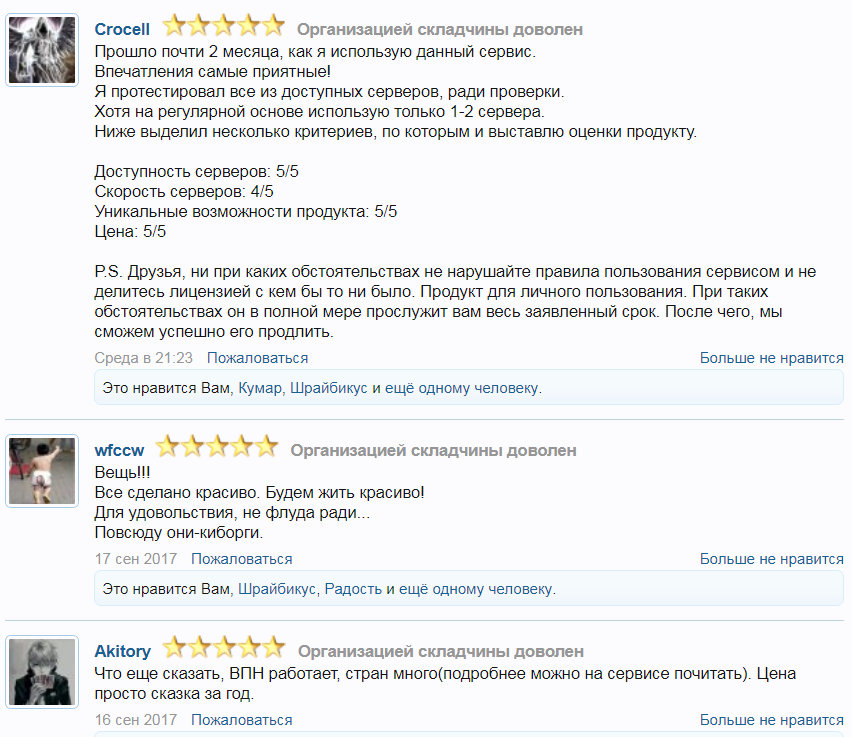Viewport: 852px width, 737px height.
Task: Report Crocell's review via Пожаловаться
Action: pyautogui.click(x=257, y=358)
